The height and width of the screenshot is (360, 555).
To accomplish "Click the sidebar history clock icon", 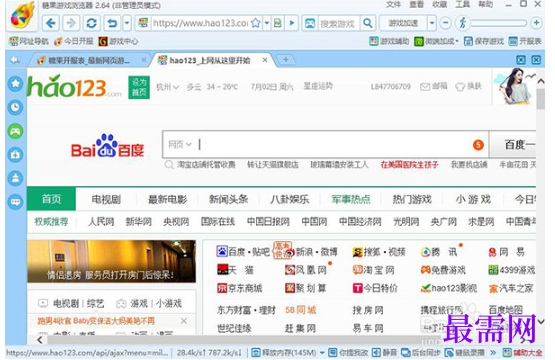I will point(16,107).
